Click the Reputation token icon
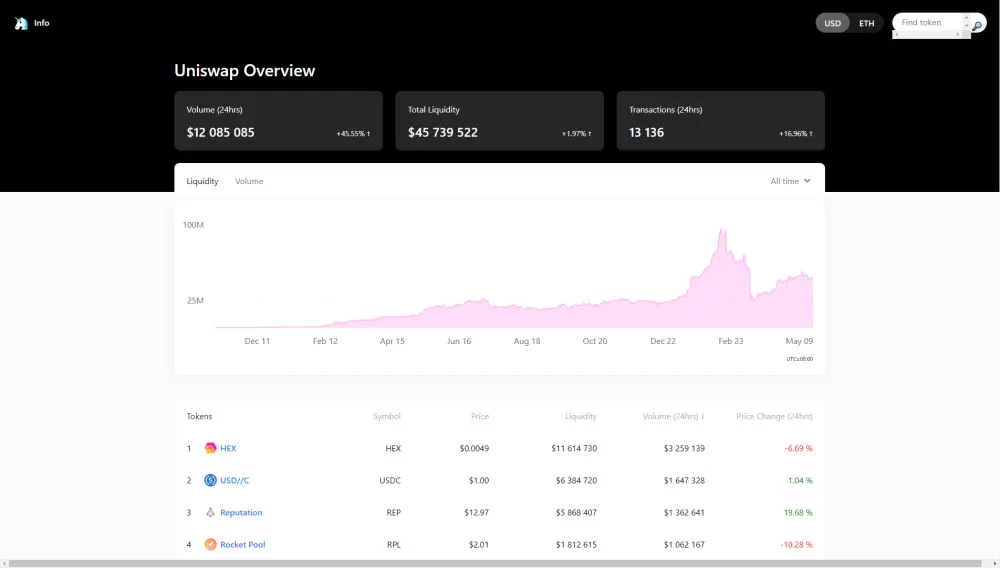 click(210, 513)
